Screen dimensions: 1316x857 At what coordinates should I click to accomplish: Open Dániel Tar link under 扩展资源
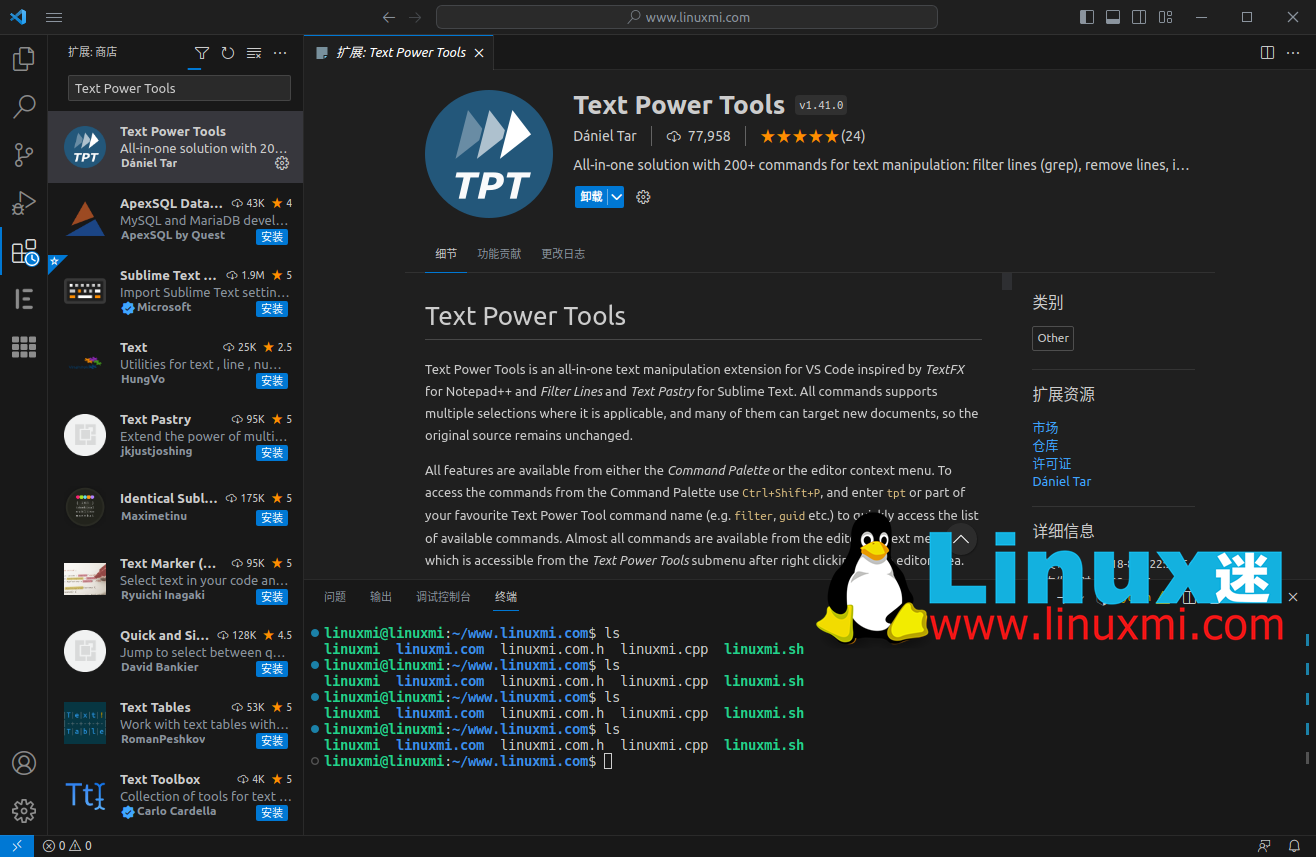1062,482
